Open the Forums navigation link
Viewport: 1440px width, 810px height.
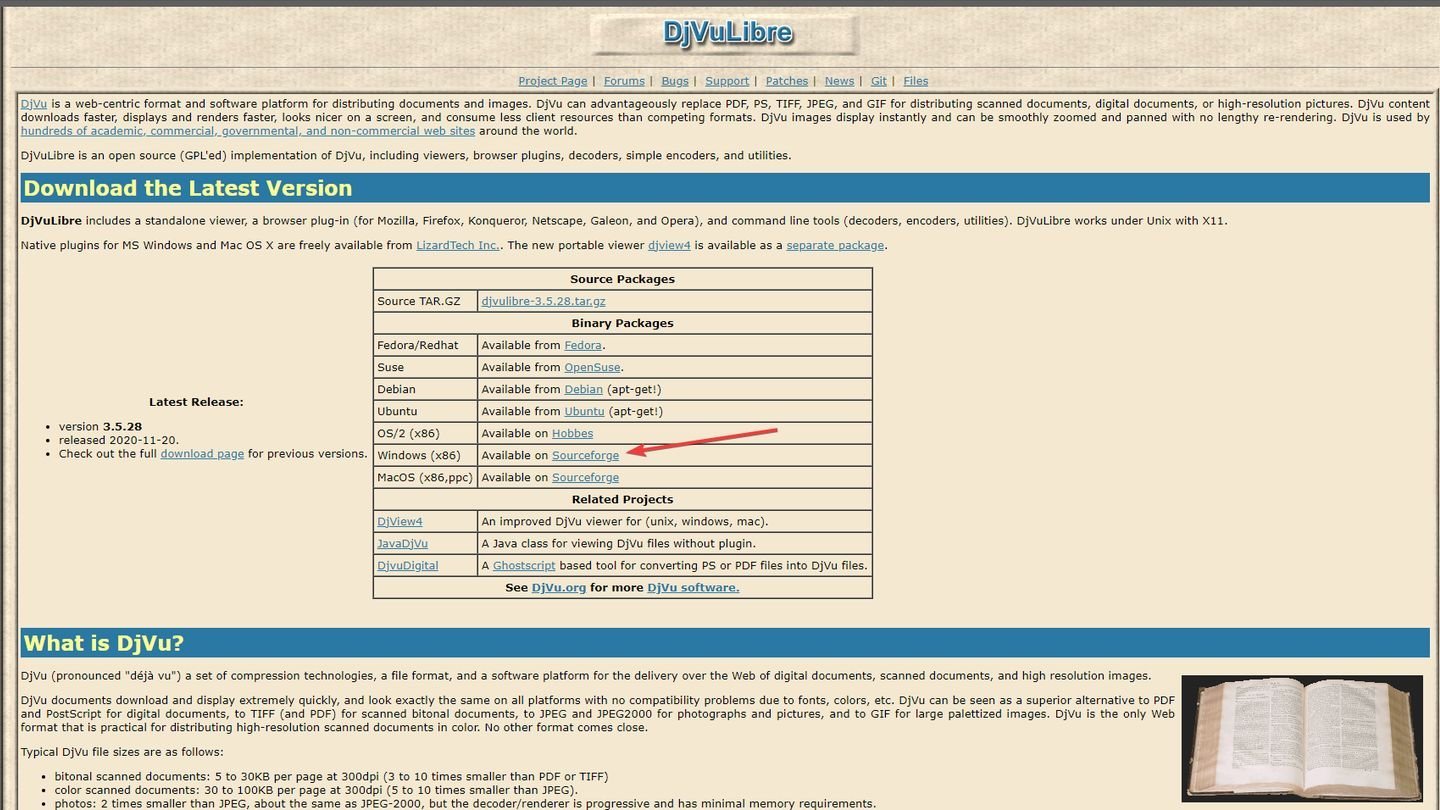pyautogui.click(x=624, y=81)
